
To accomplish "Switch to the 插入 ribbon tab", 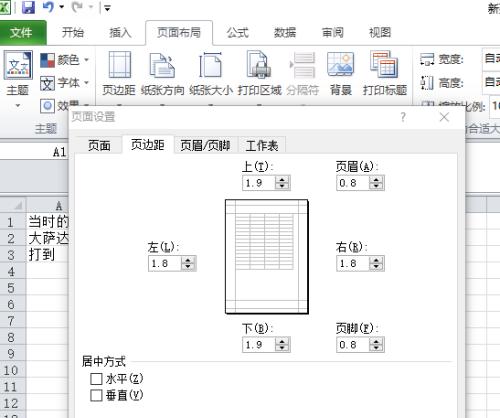I will 120,32.
